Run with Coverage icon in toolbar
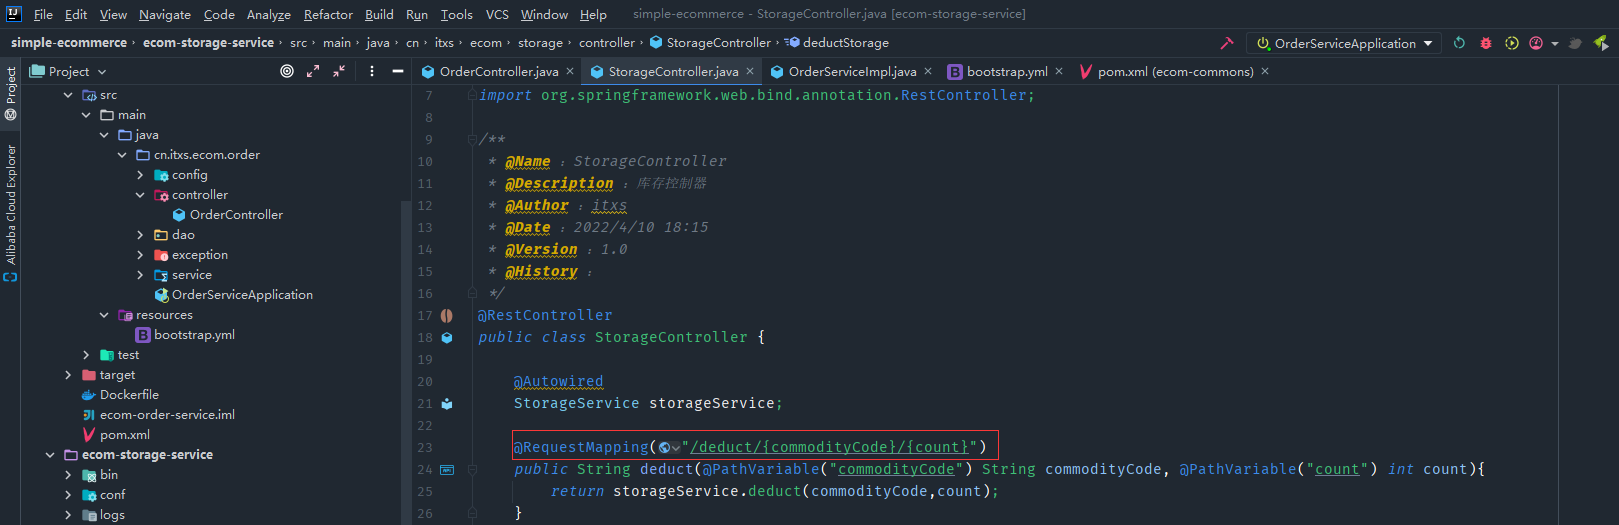1619x525 pixels. [1512, 43]
